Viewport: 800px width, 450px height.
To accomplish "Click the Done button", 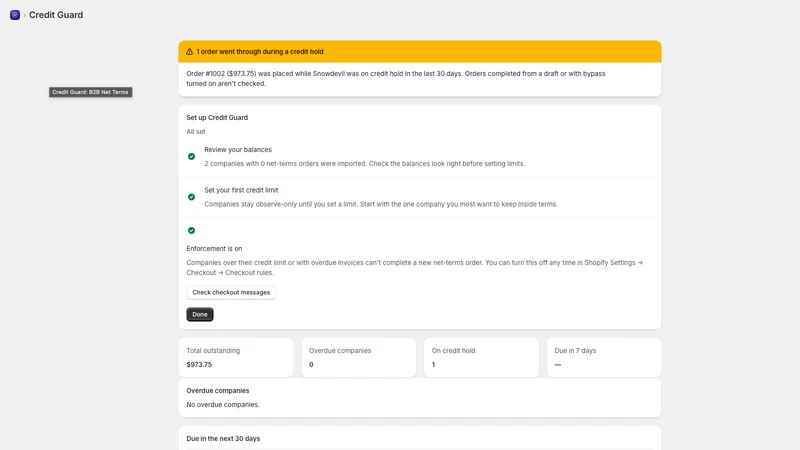I will click(200, 314).
